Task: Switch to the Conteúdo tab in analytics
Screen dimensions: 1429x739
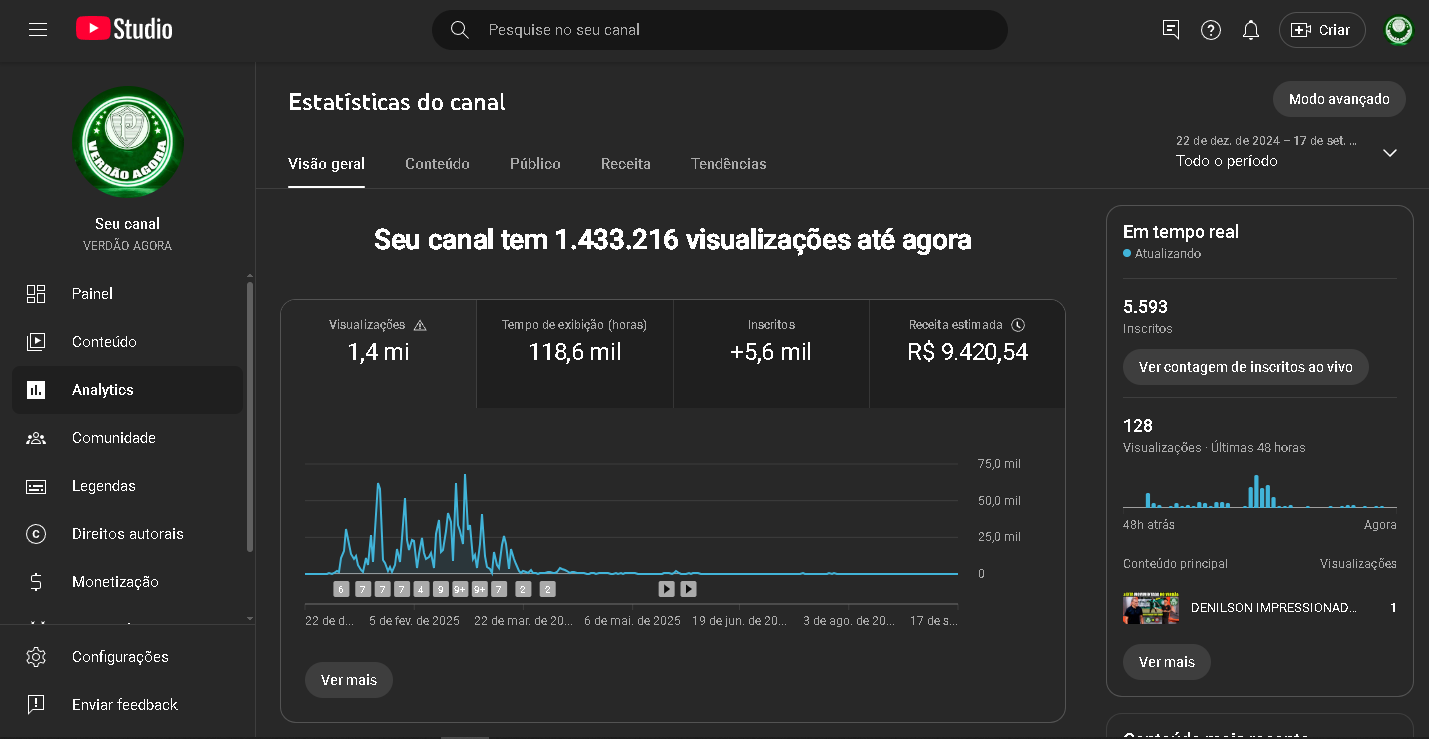Action: click(437, 164)
